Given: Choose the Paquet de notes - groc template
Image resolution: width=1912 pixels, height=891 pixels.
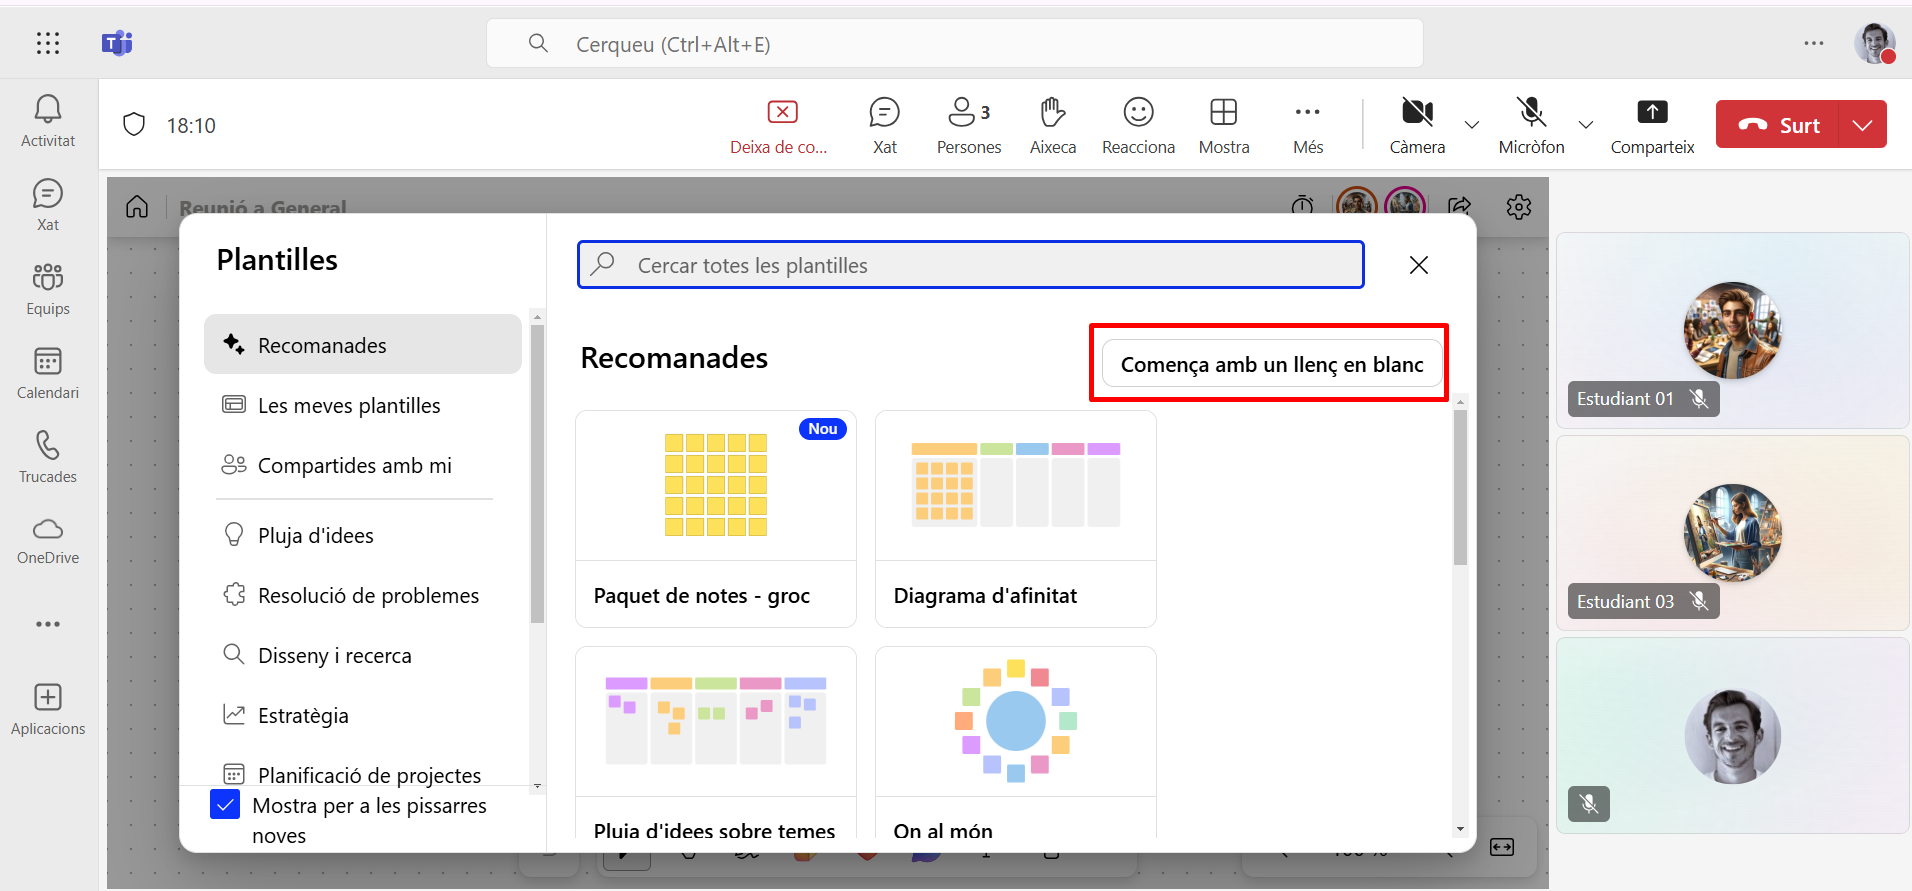Looking at the screenshot, I should (716, 518).
